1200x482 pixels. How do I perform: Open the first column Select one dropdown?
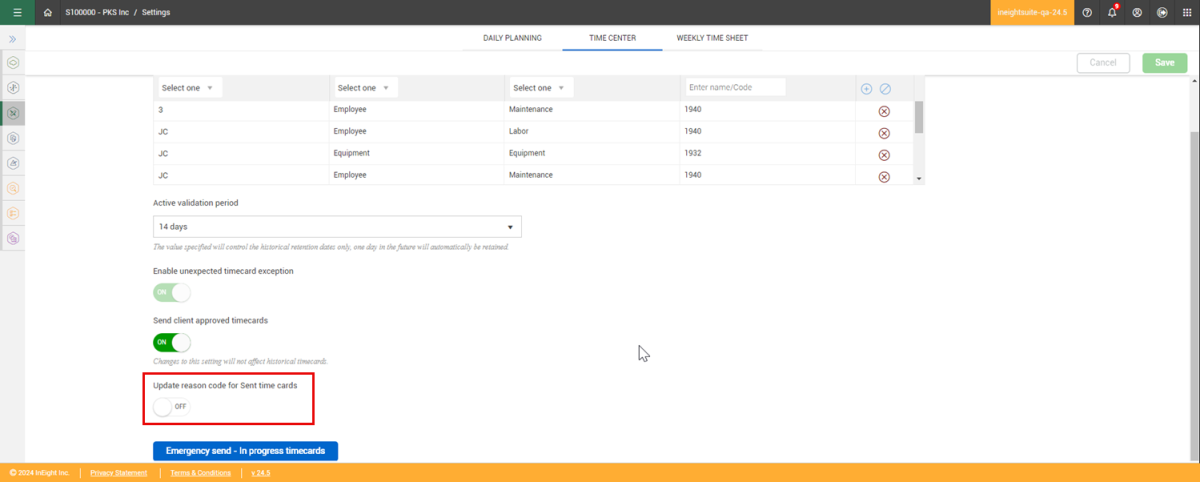pos(188,88)
